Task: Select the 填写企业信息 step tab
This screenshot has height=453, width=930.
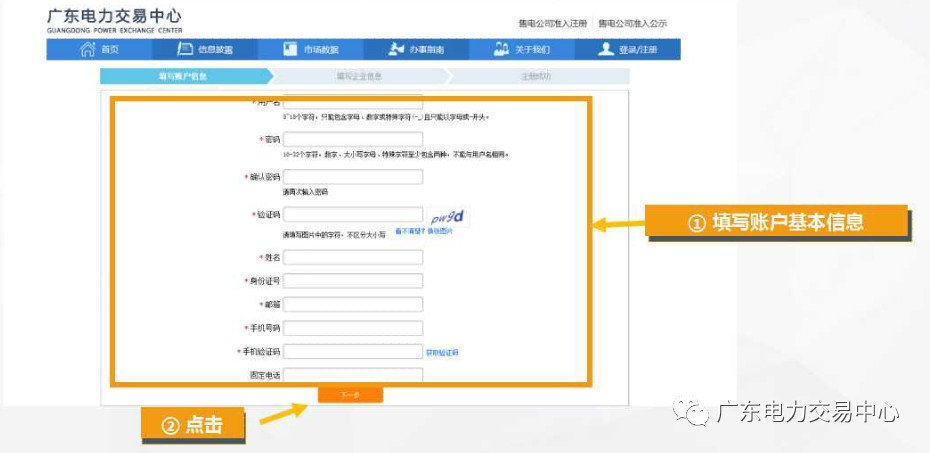Action: coord(359,76)
